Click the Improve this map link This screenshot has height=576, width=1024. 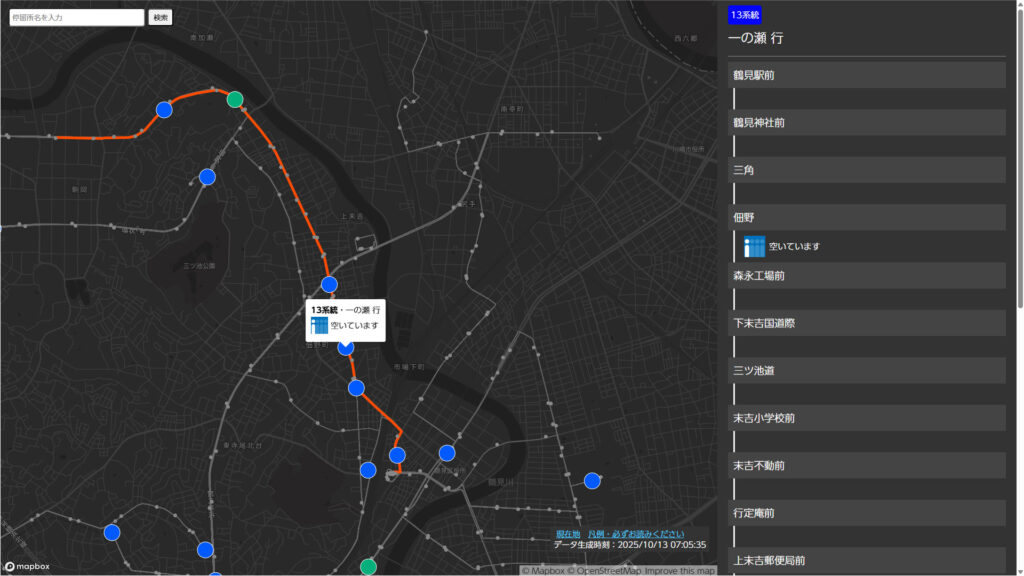pos(680,571)
